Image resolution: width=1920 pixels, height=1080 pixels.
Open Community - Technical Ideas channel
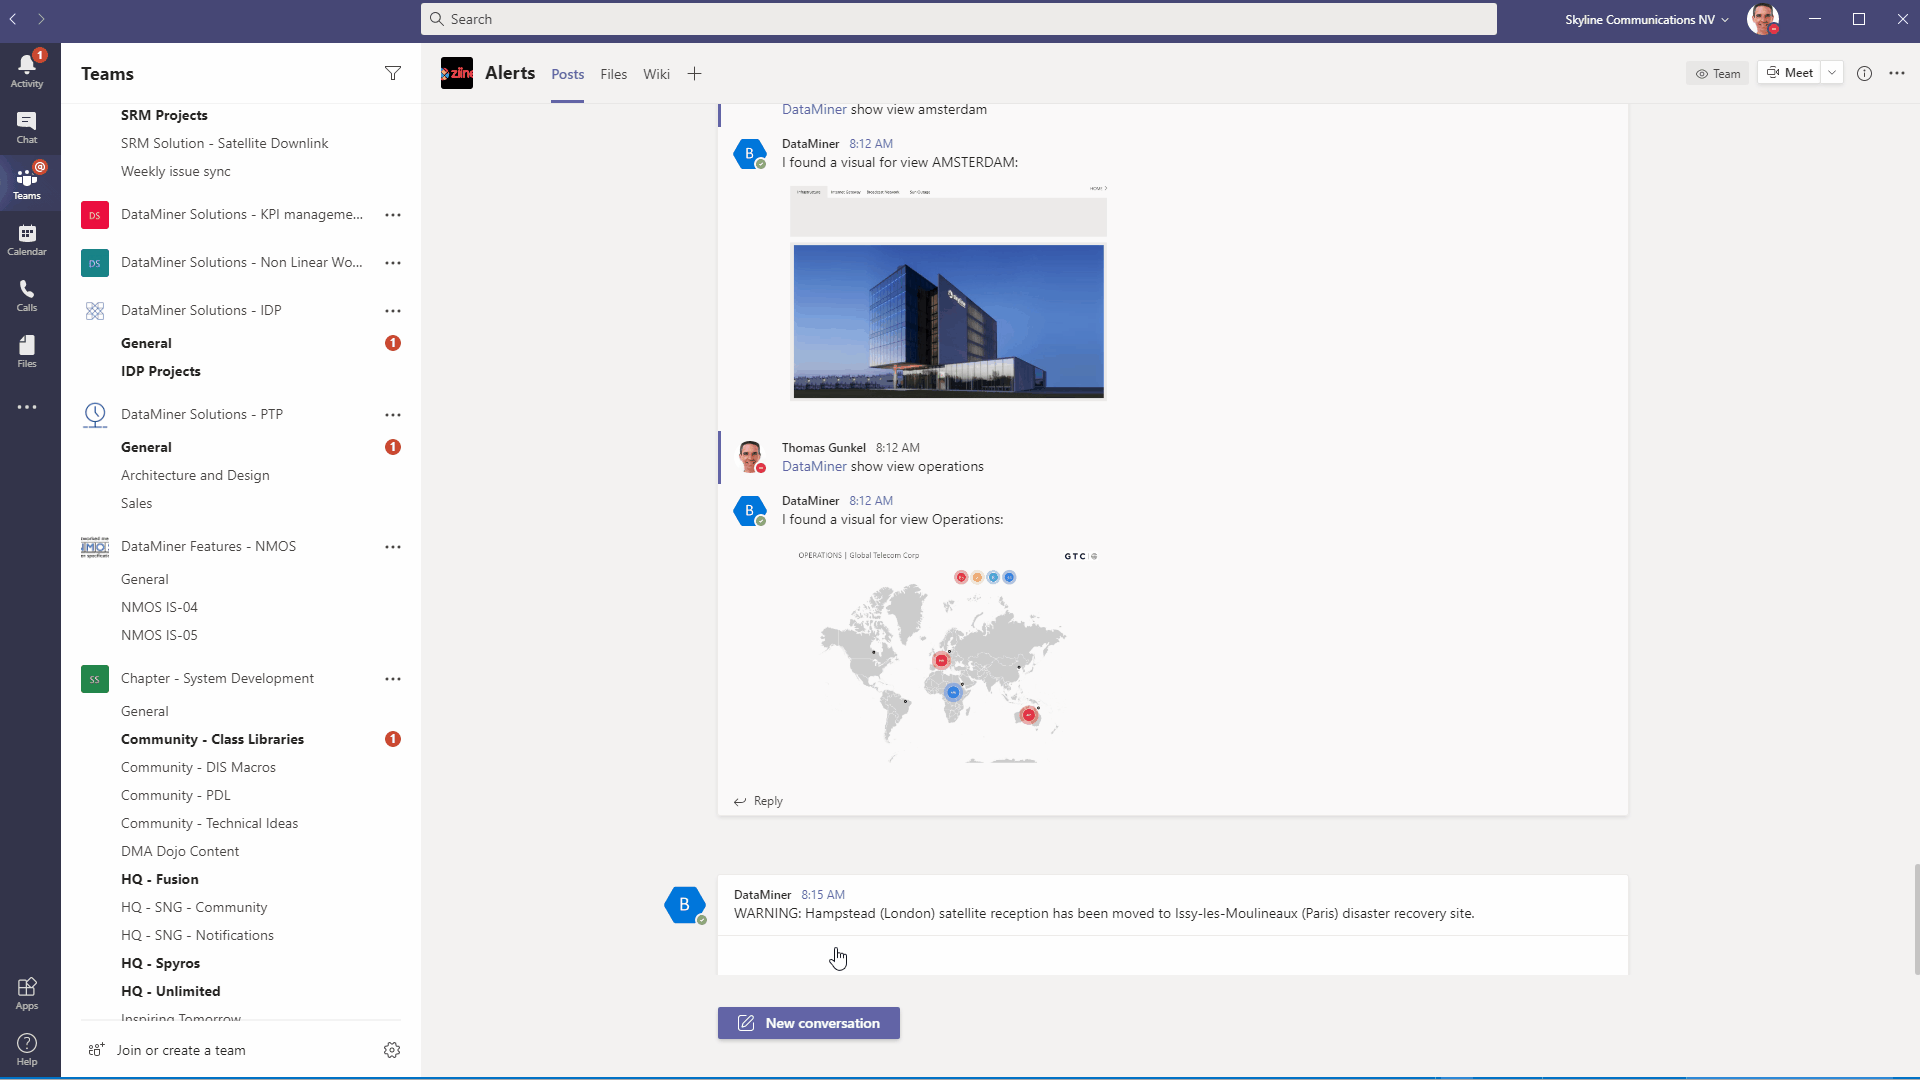click(209, 823)
